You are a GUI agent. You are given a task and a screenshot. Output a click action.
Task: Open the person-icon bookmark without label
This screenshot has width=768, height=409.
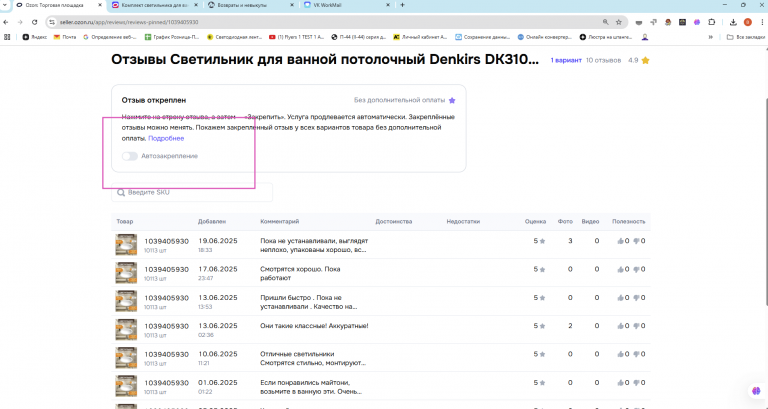coord(645,37)
